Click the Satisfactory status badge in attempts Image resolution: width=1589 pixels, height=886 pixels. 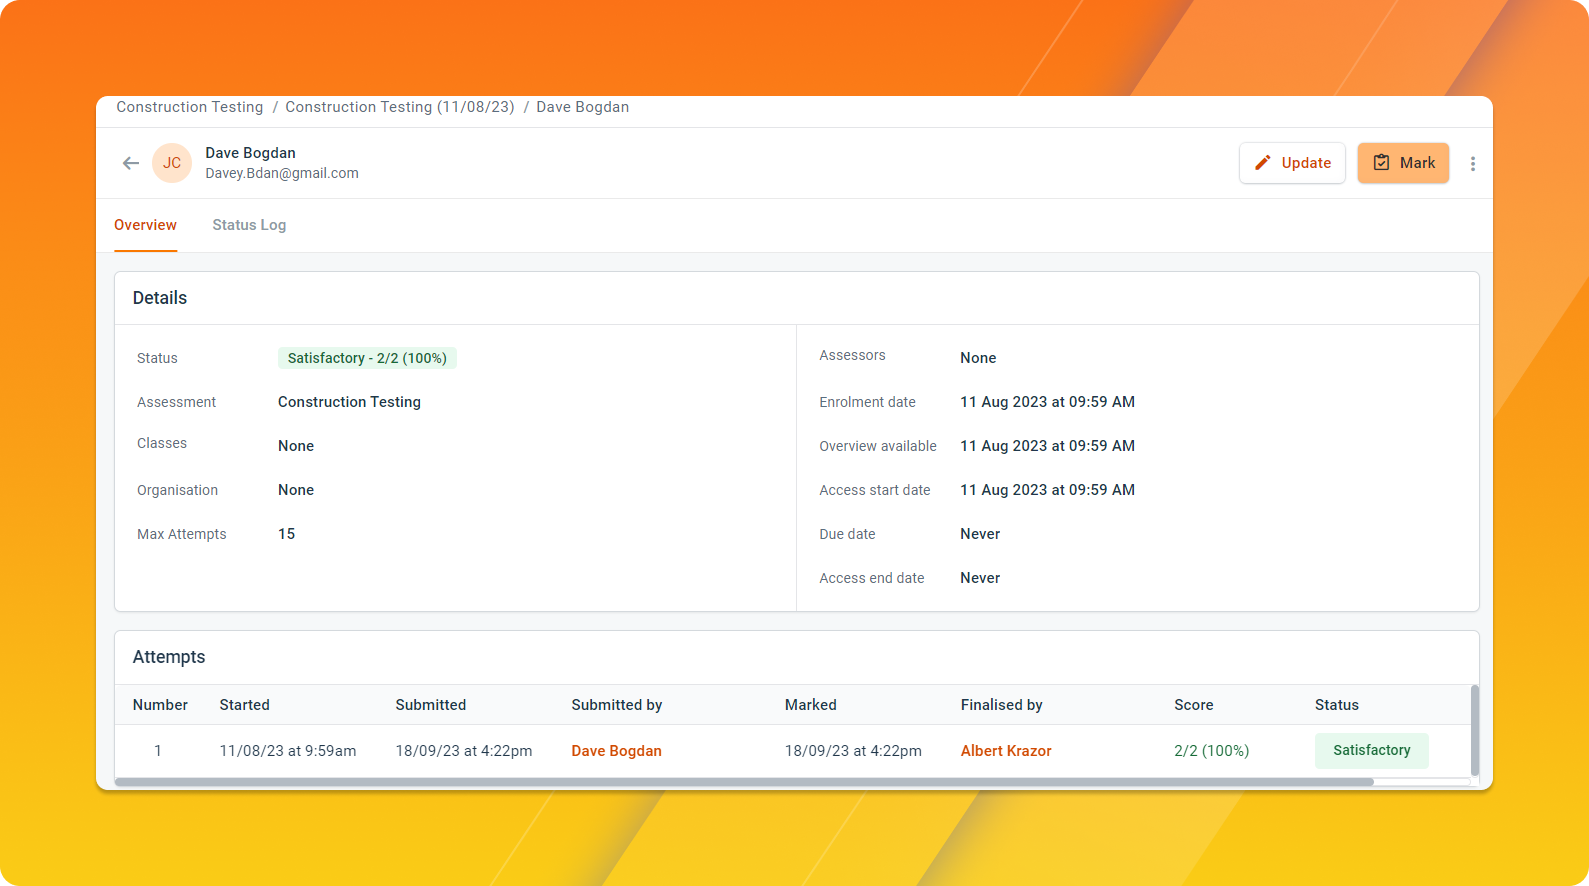point(1372,750)
